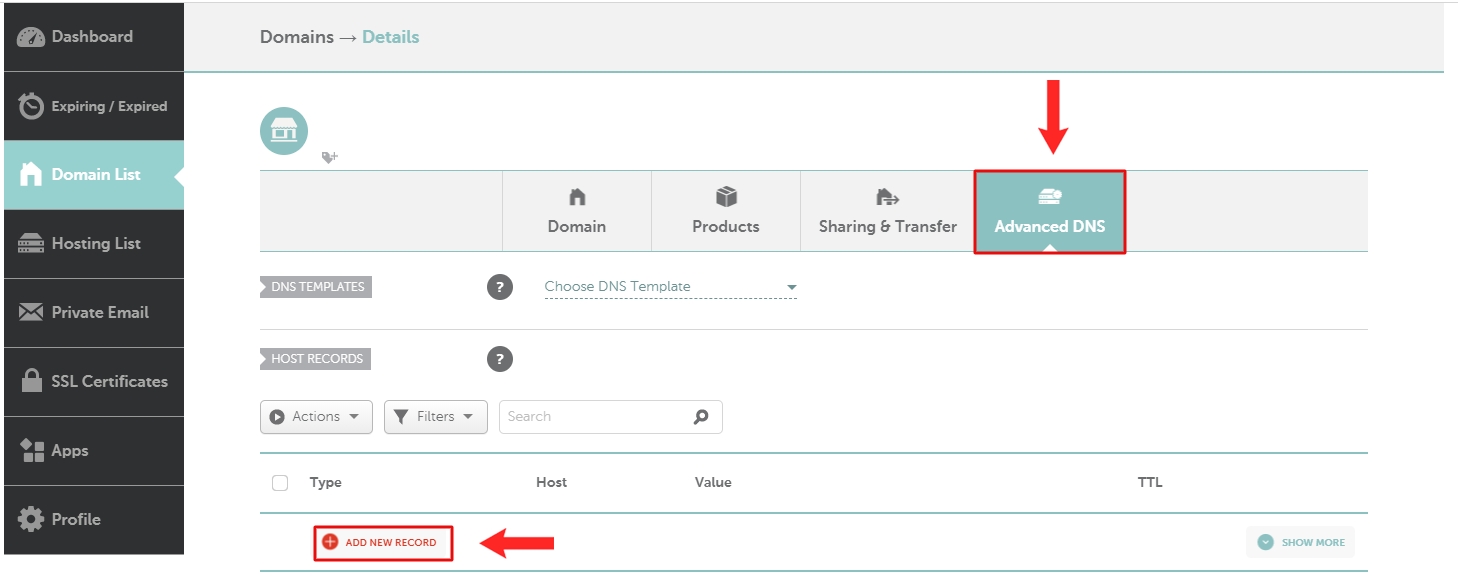Switch to the Domain tab
The width and height of the screenshot is (1458, 578).
pos(577,211)
